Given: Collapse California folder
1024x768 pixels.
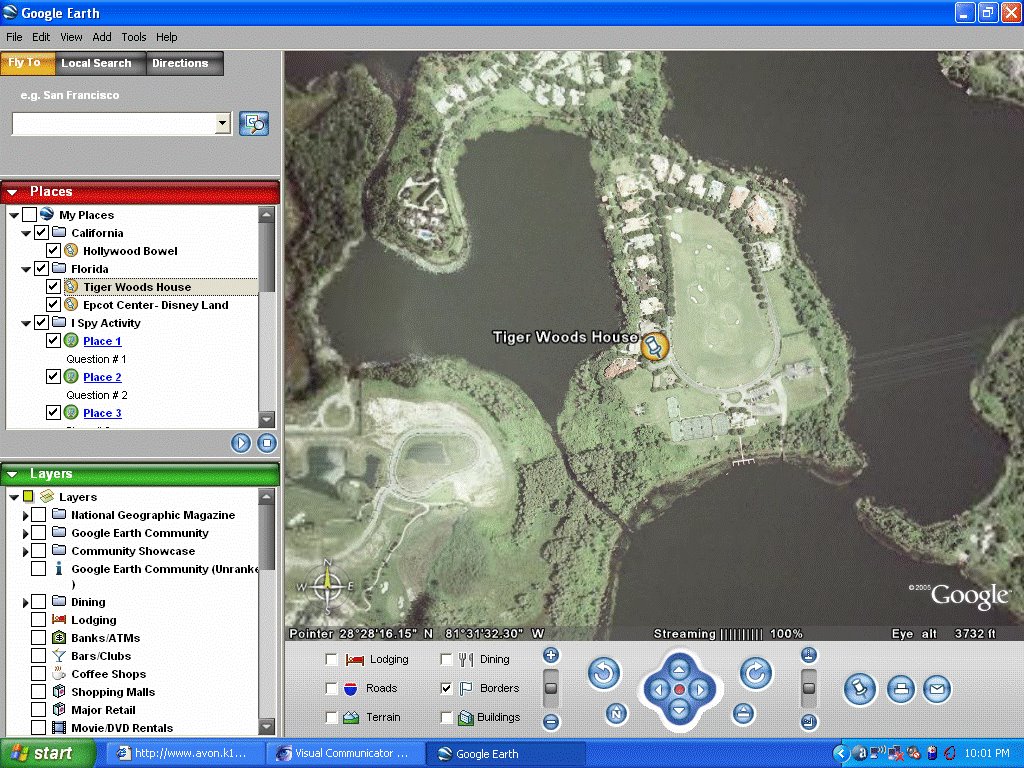Looking at the screenshot, I should pos(26,233).
